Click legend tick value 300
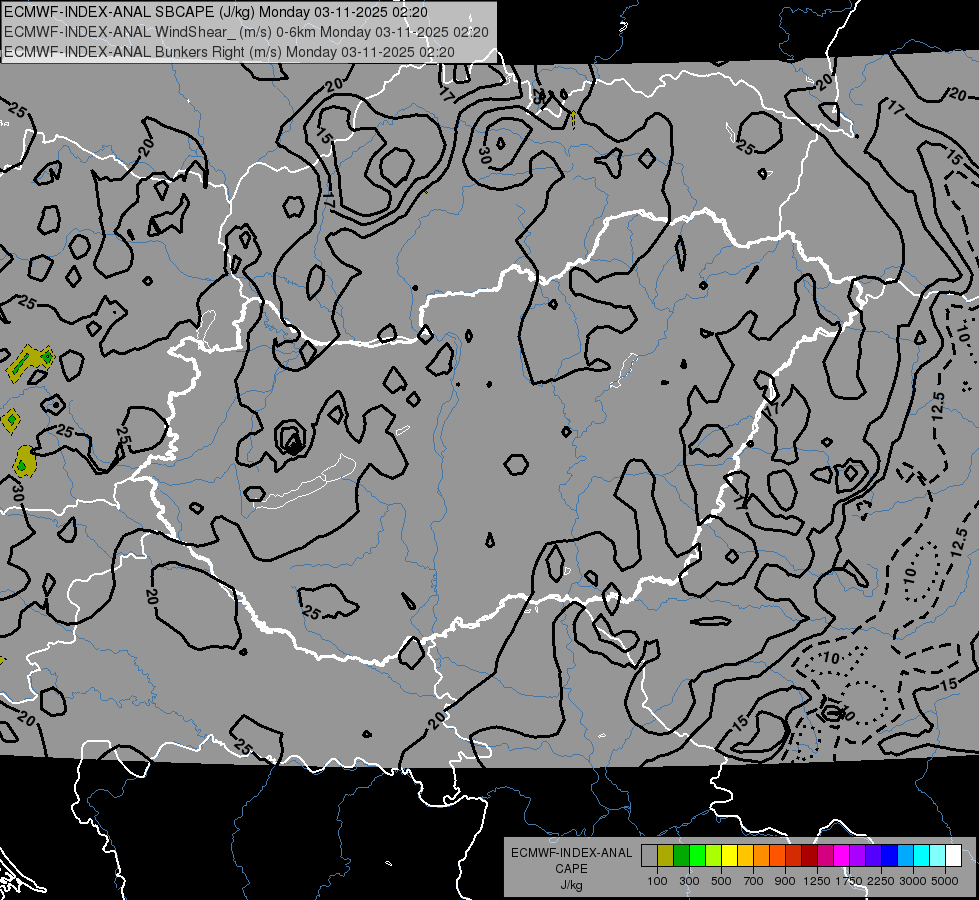This screenshot has height=900, width=979. click(x=689, y=881)
